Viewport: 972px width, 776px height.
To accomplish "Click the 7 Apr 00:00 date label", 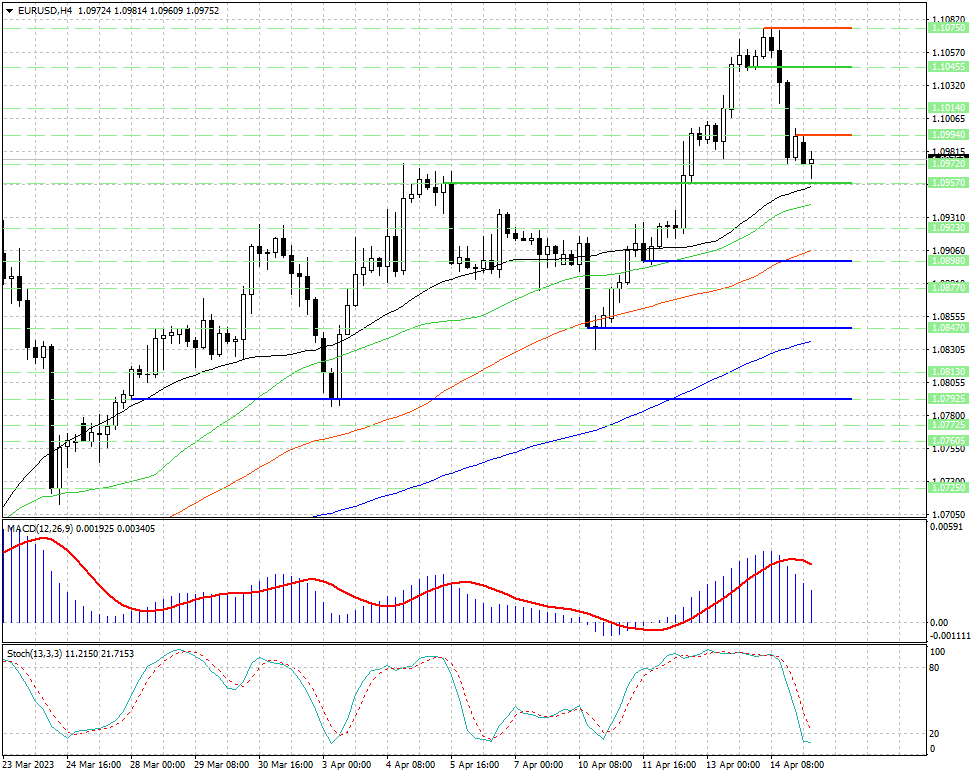I will coord(539,765).
